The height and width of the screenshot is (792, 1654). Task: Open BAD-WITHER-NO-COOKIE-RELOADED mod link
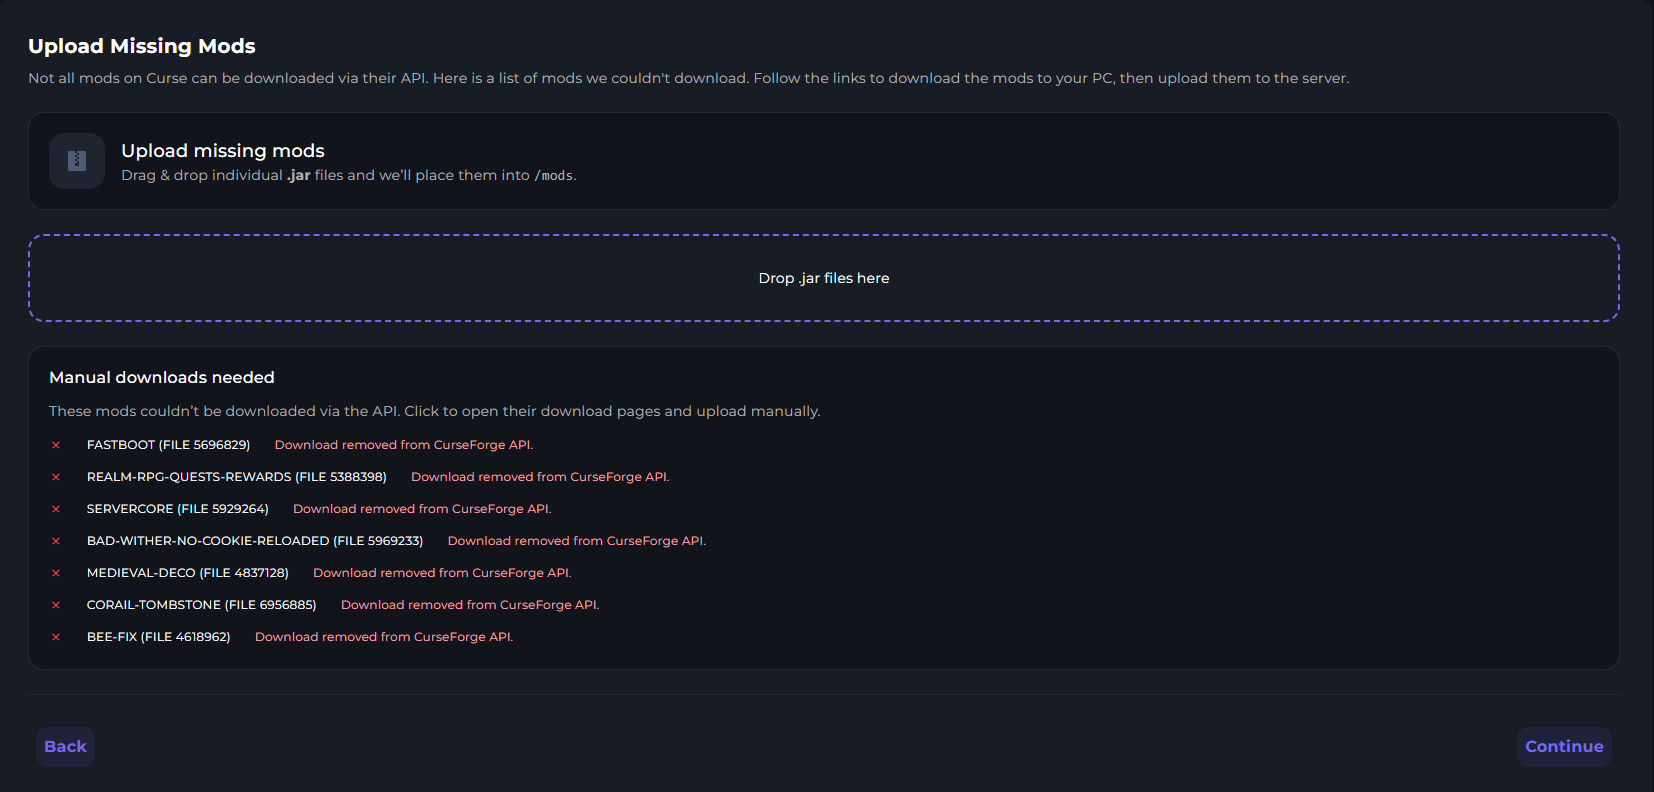[x=254, y=541]
